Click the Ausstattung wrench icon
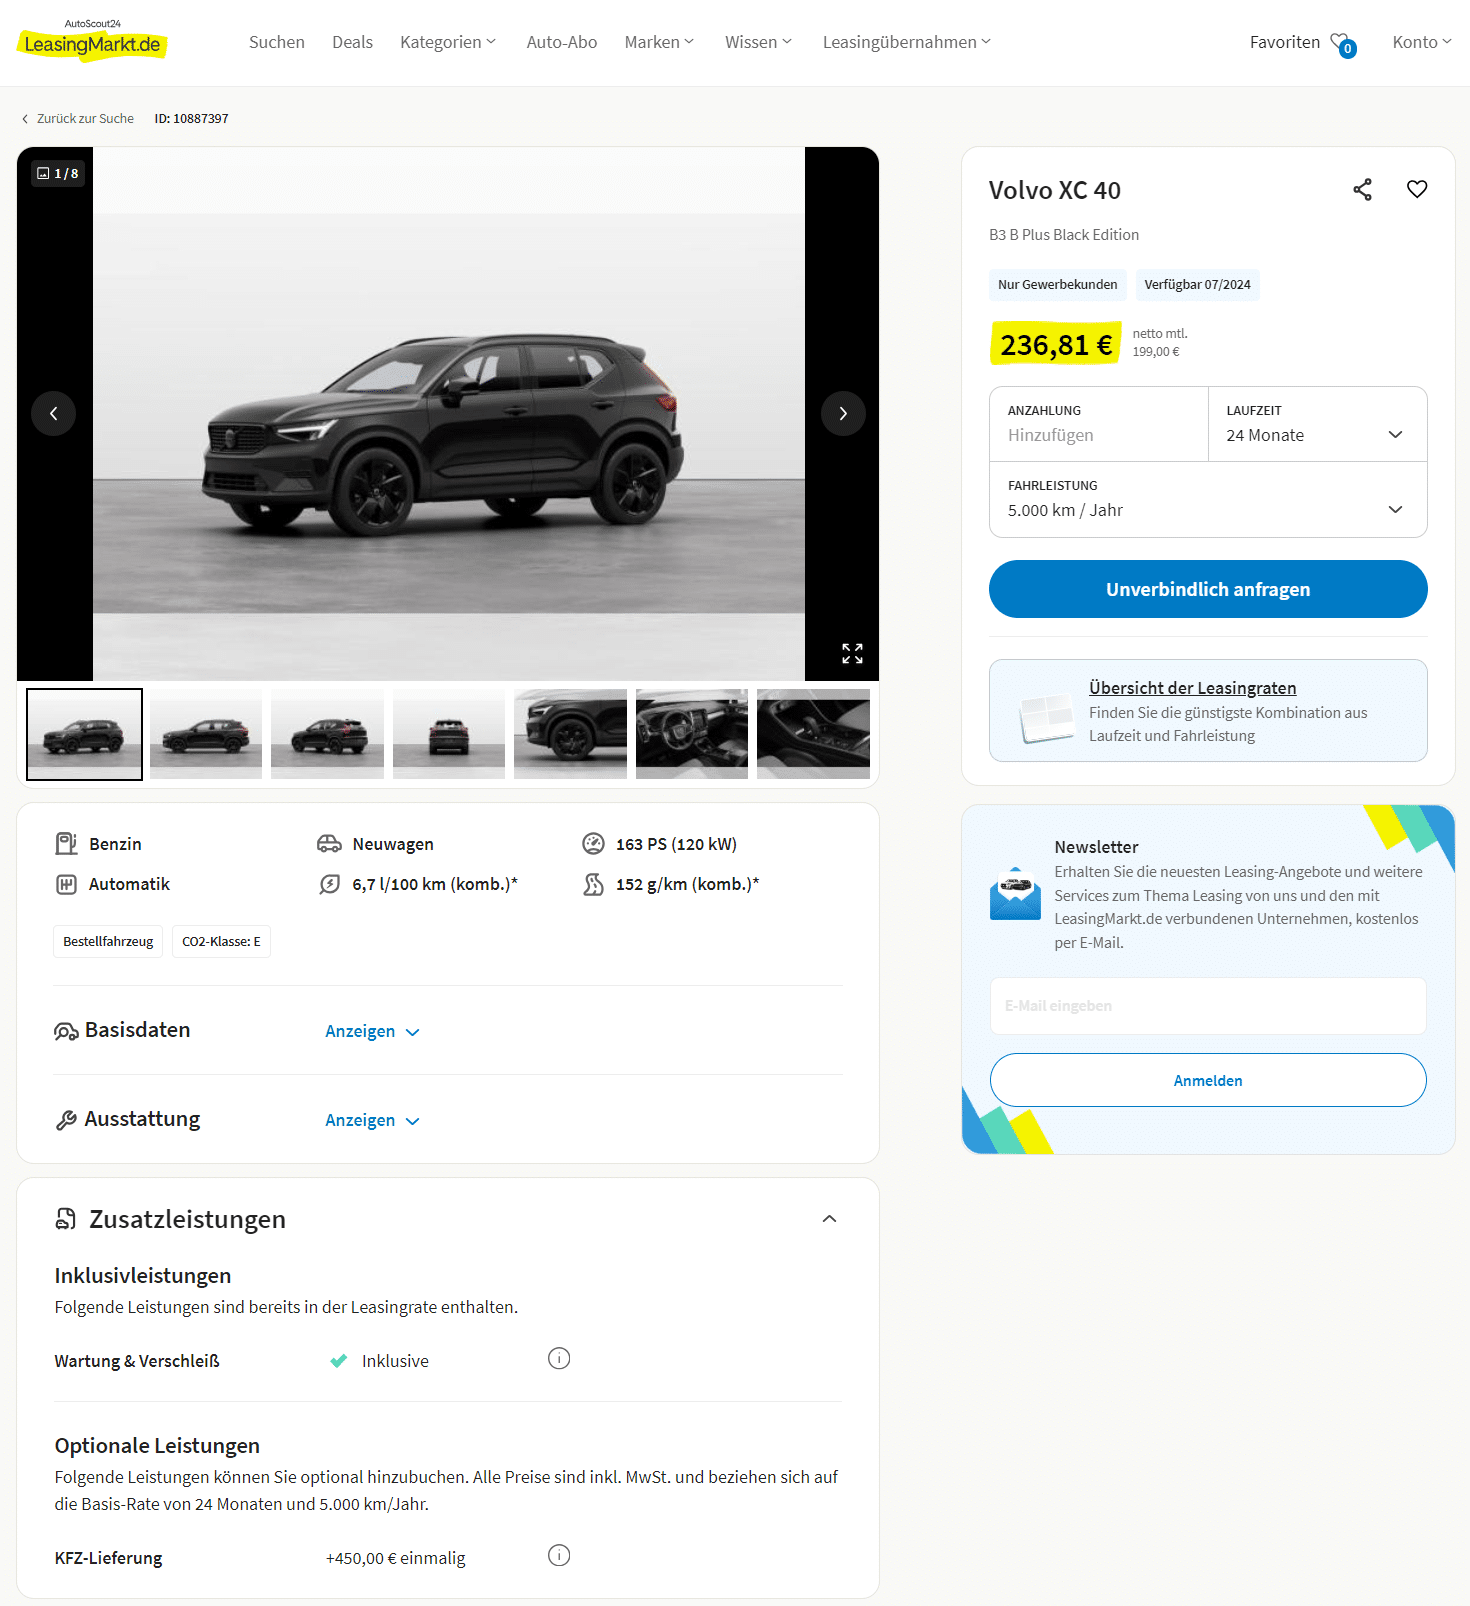The width and height of the screenshot is (1470, 1606). tap(66, 1120)
